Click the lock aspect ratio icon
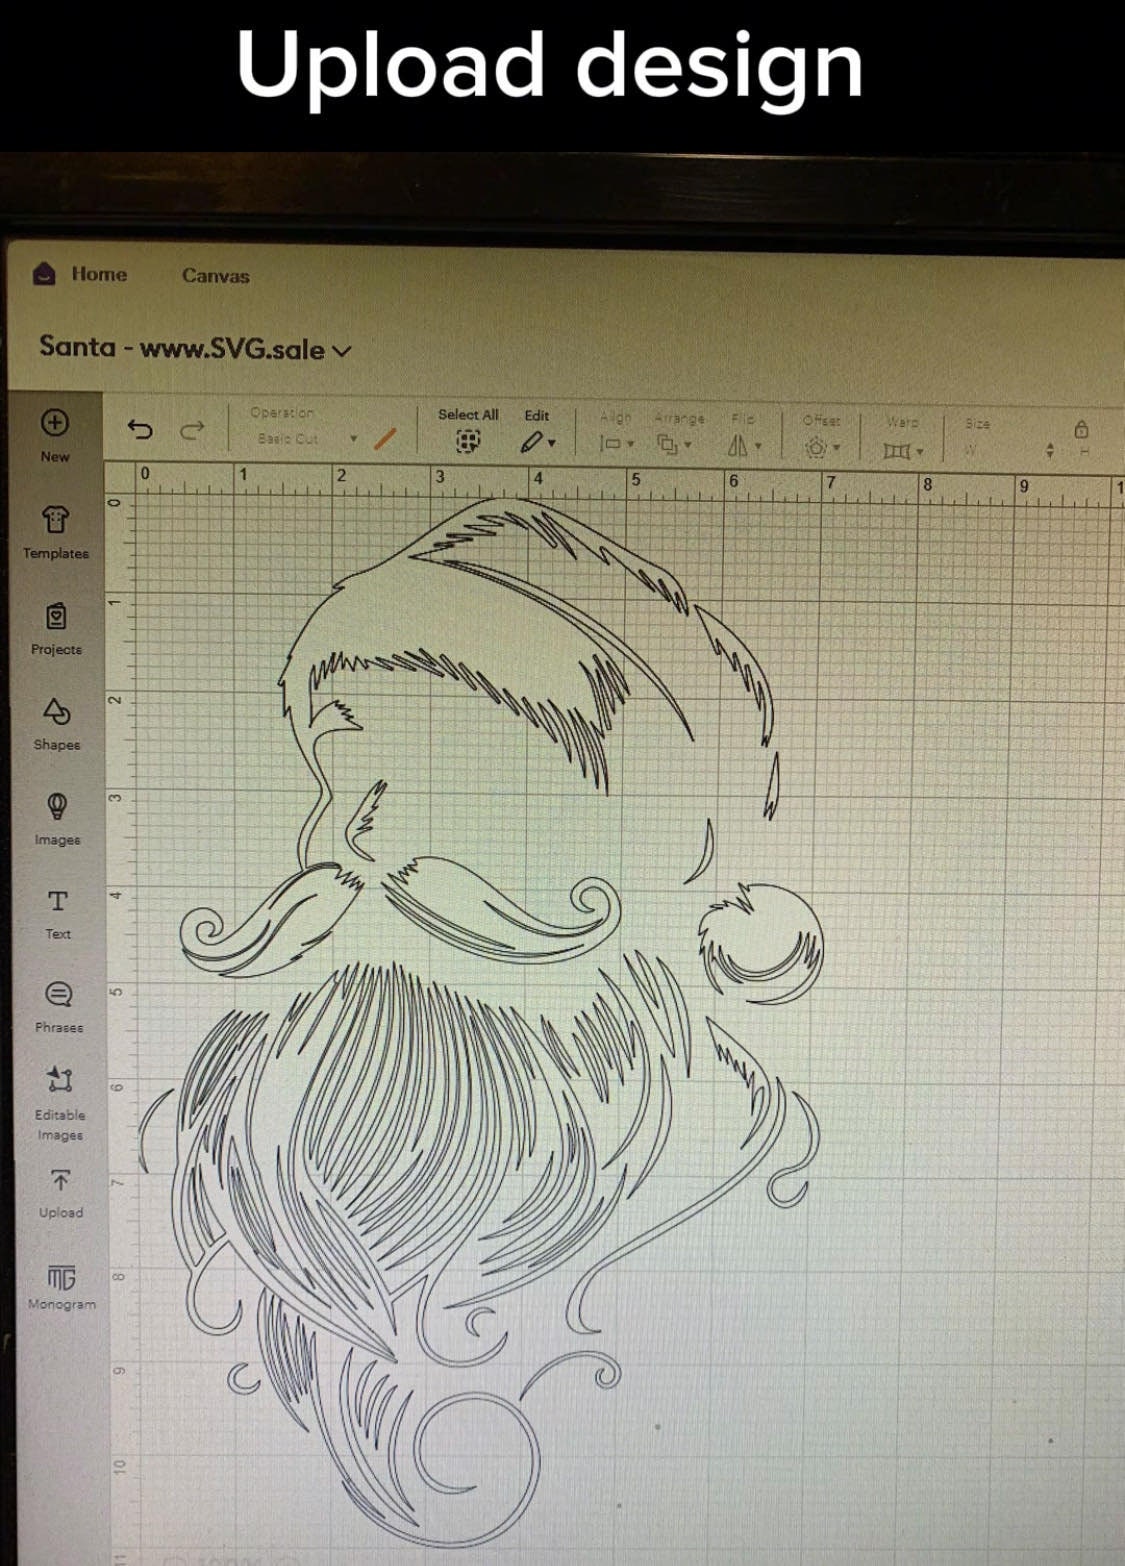 click(x=1081, y=430)
